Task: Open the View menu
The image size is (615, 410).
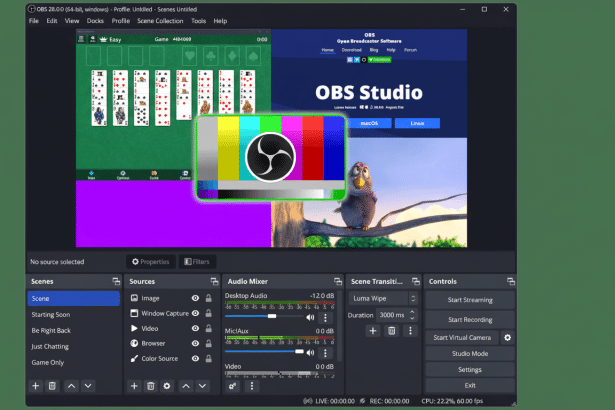Action: tap(72, 21)
